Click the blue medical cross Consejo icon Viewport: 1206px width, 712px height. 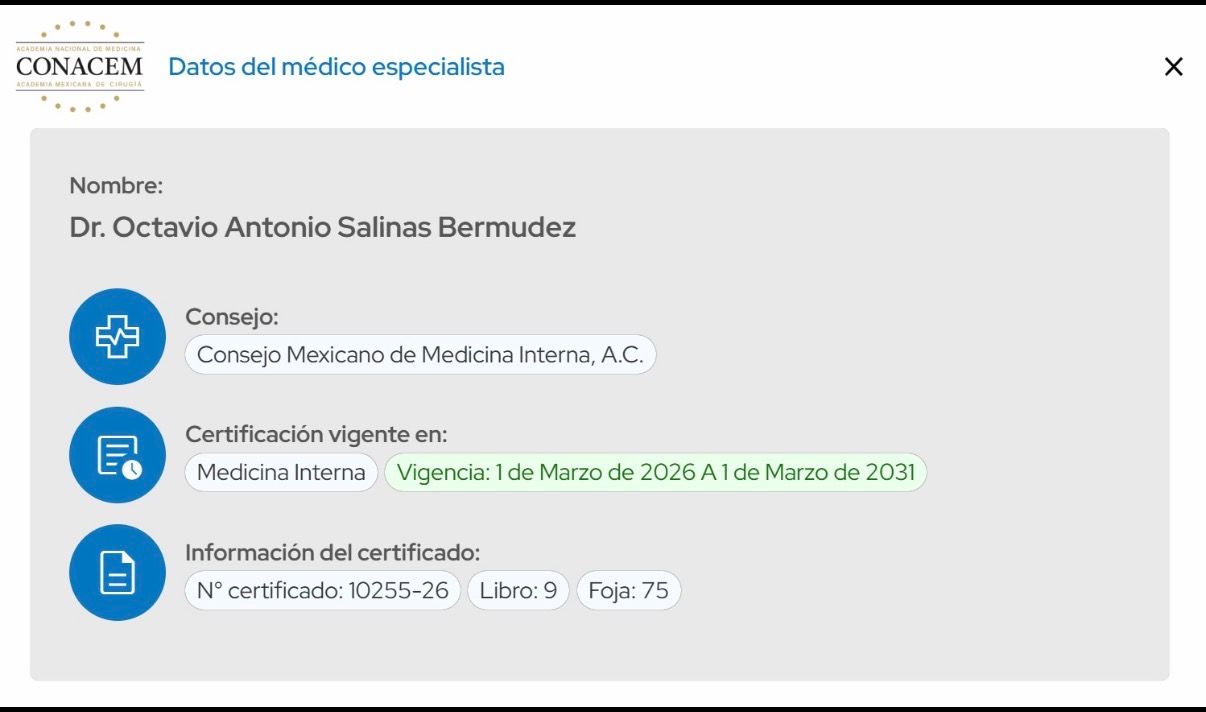coord(116,337)
